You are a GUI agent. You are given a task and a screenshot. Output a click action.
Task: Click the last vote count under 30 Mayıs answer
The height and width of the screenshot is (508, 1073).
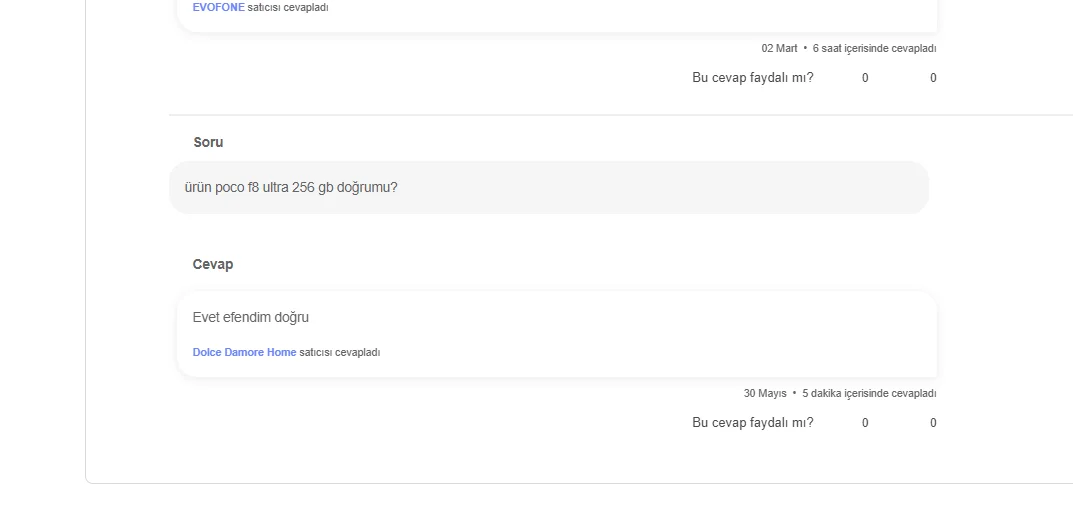pyautogui.click(x=933, y=423)
